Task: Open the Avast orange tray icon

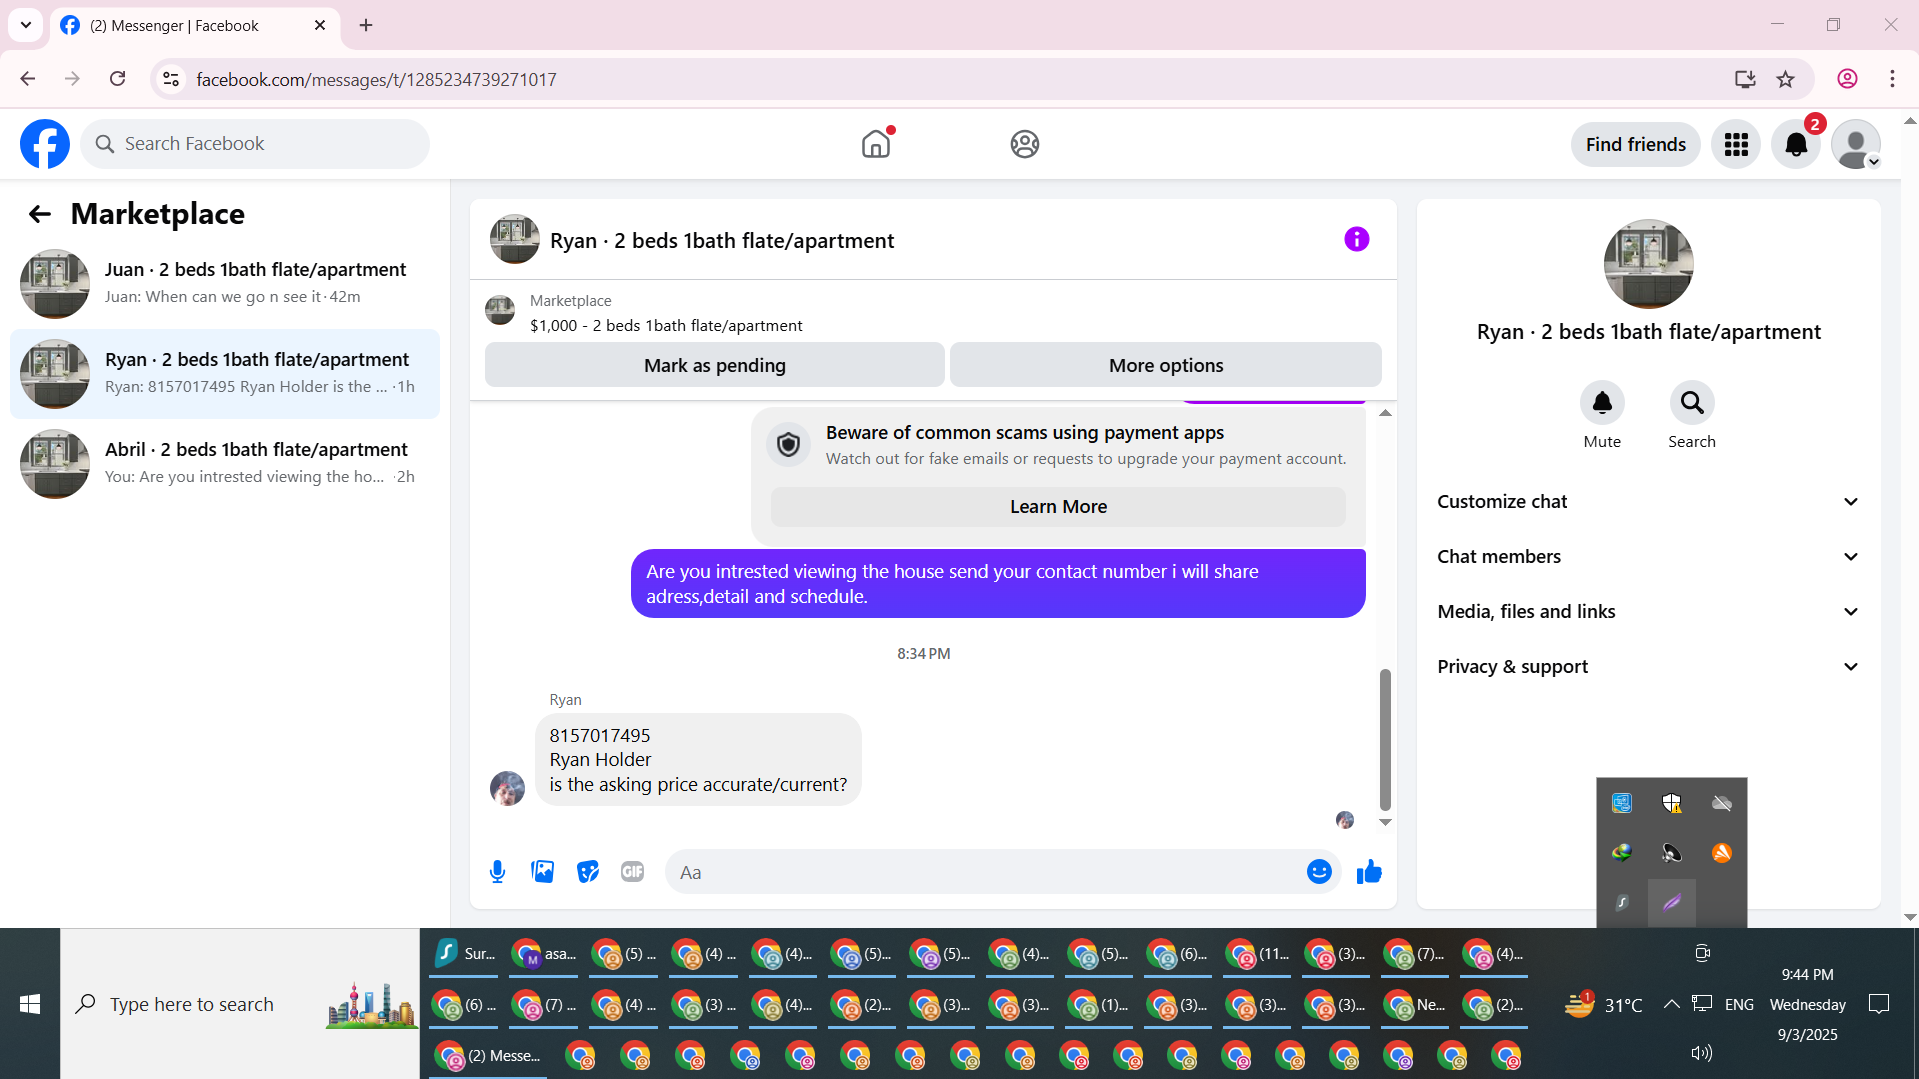Action: pos(1722,853)
